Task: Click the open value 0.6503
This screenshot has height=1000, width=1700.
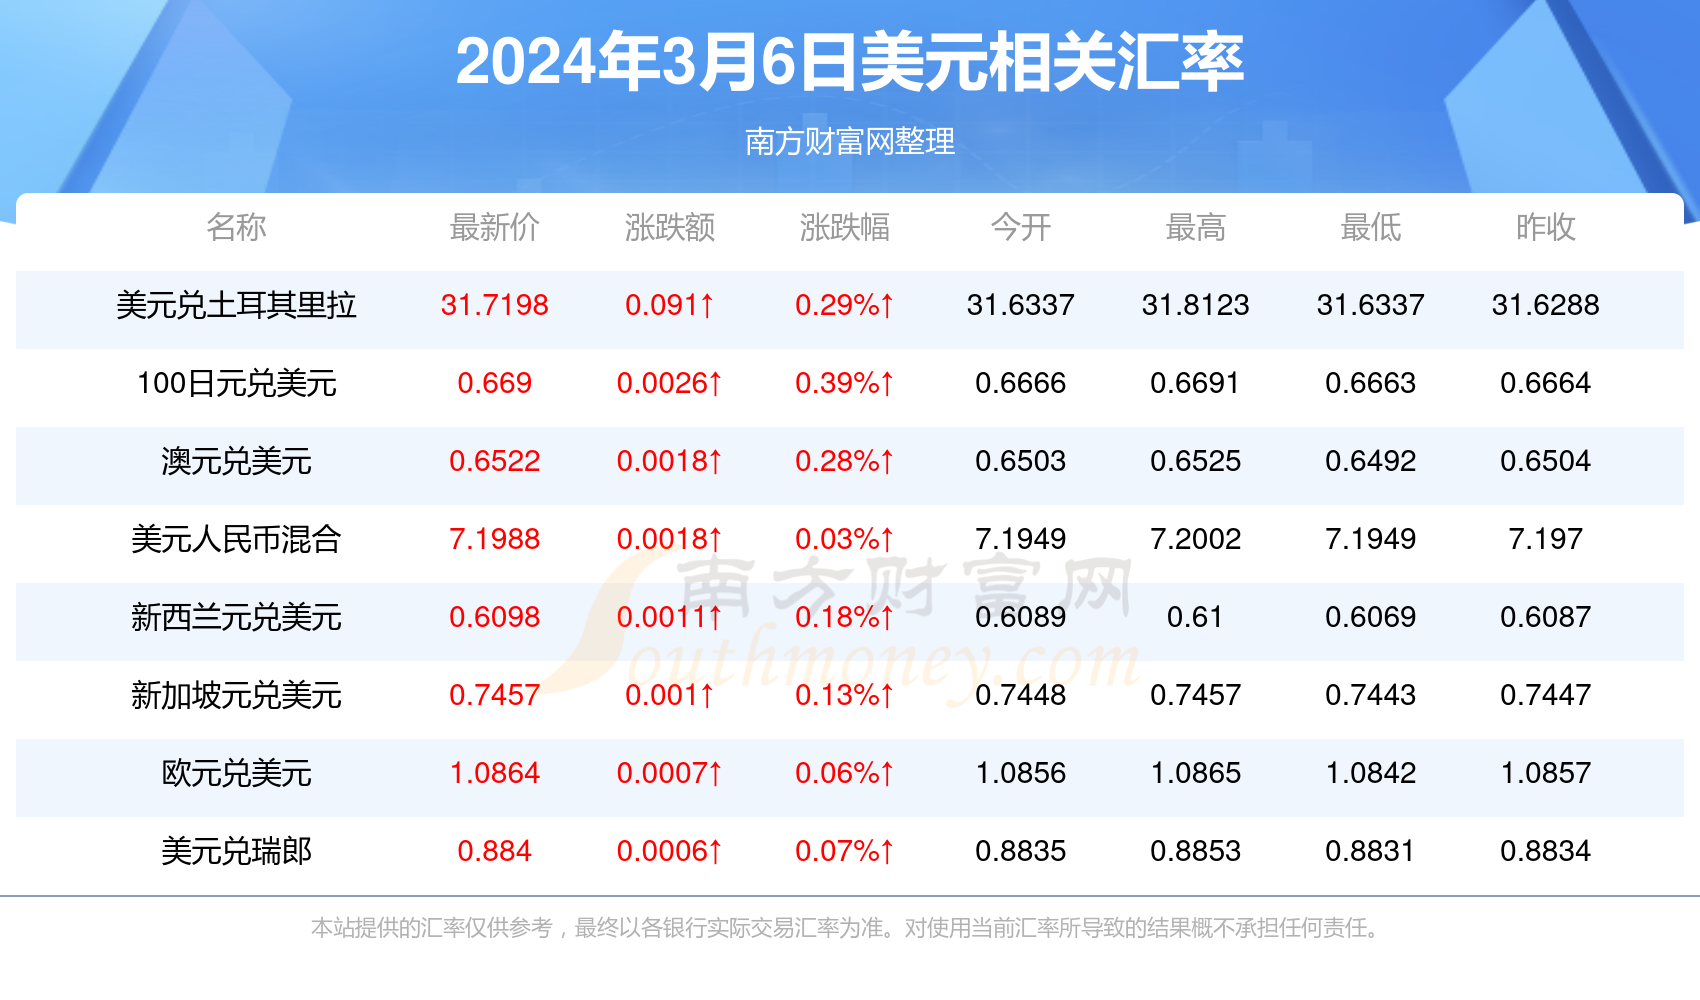Action: 1020,461
